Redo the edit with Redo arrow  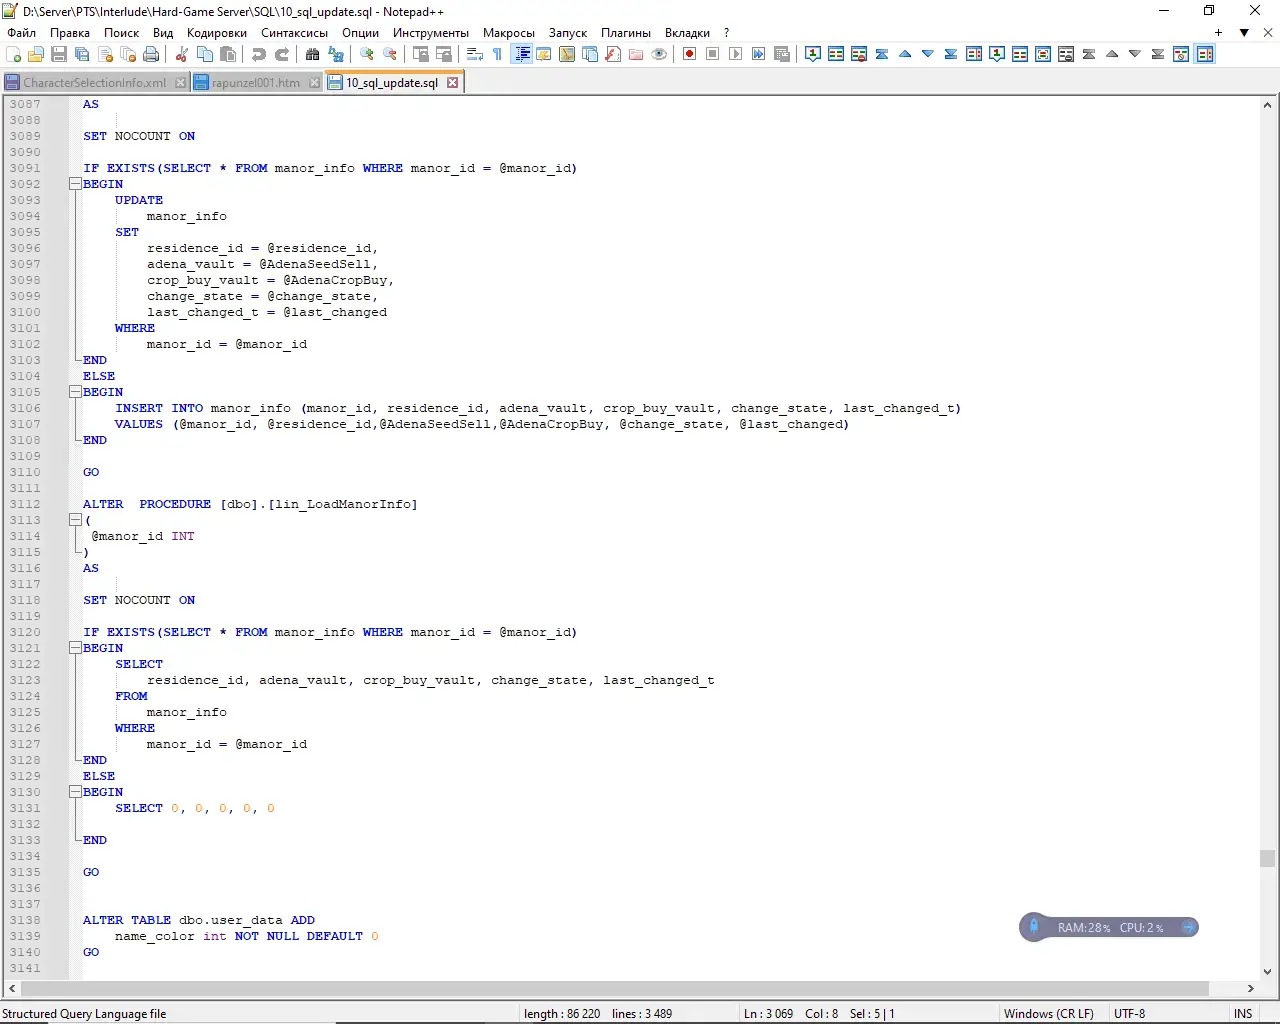[x=282, y=54]
